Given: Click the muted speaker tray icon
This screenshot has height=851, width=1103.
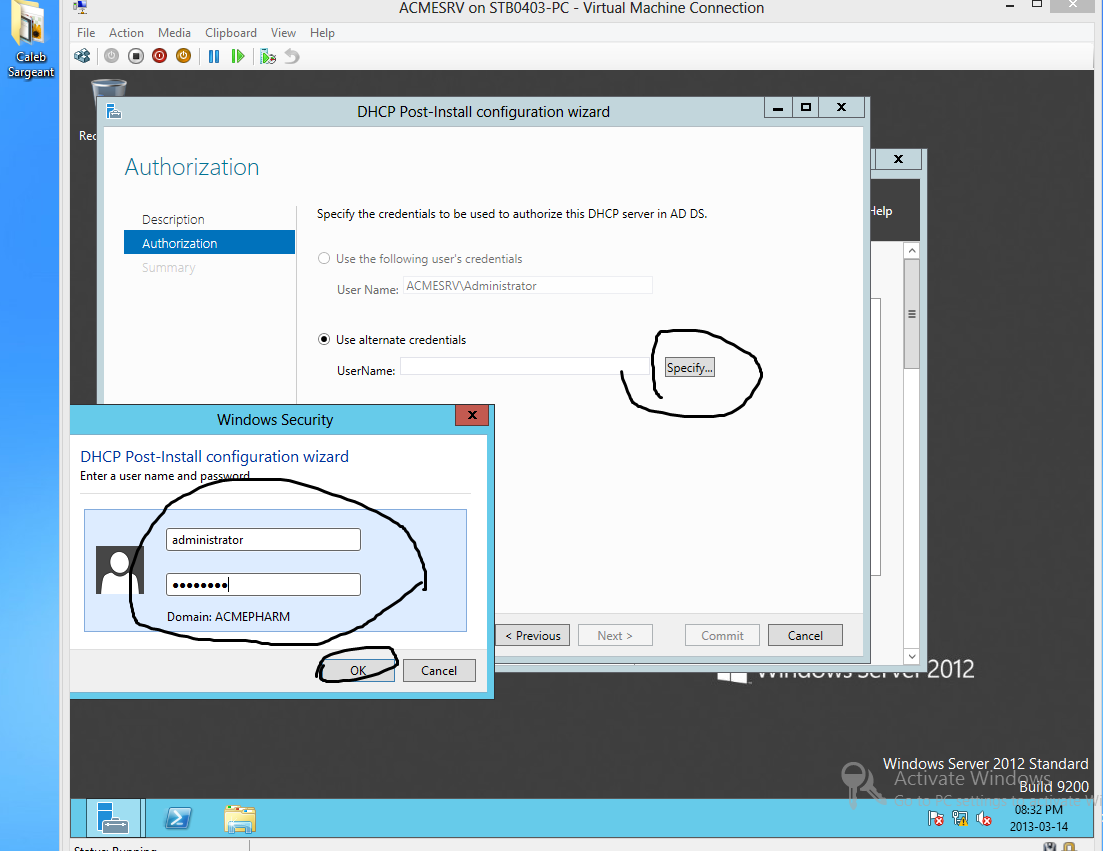Looking at the screenshot, I should point(984,818).
